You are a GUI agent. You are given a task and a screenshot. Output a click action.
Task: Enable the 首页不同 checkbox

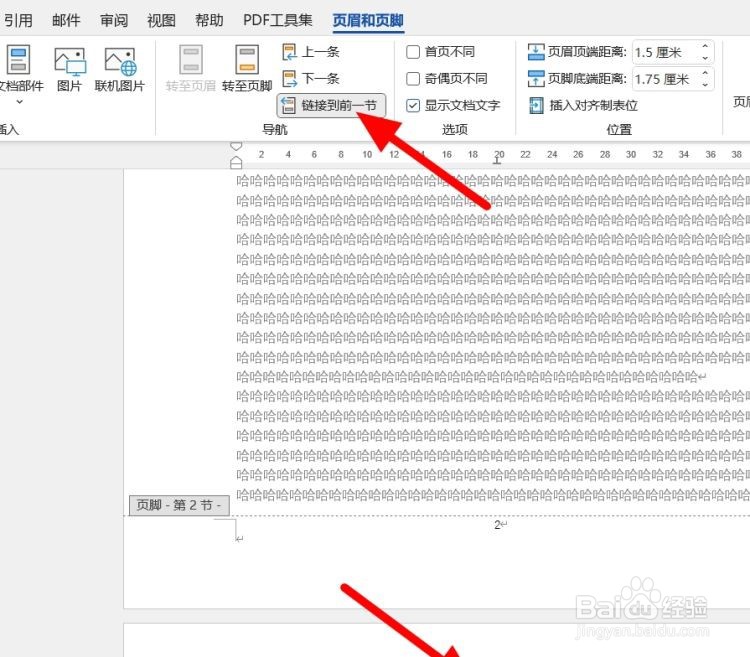tap(413, 52)
